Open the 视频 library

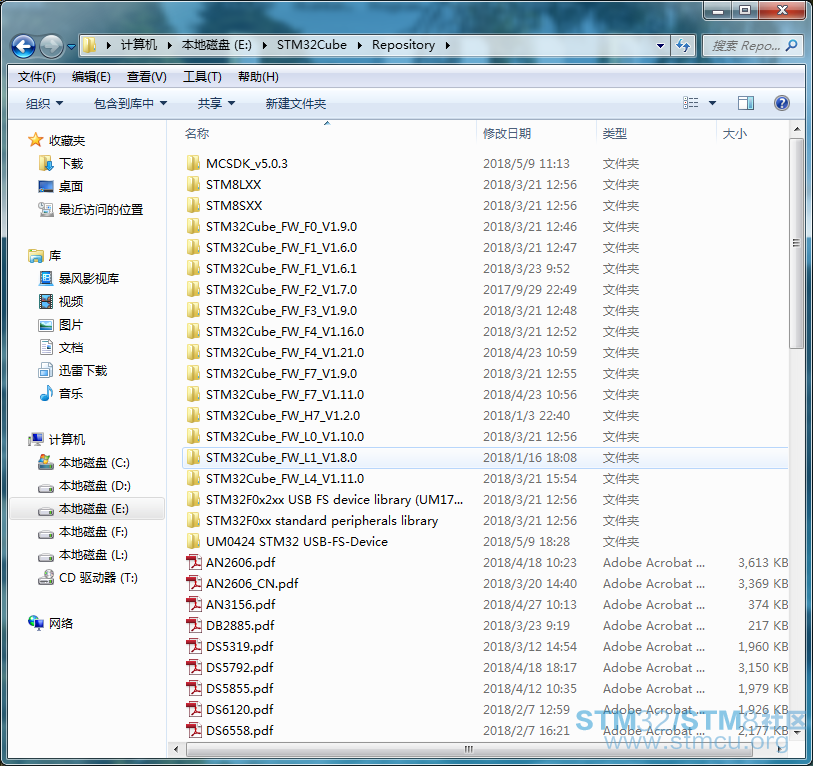click(71, 301)
